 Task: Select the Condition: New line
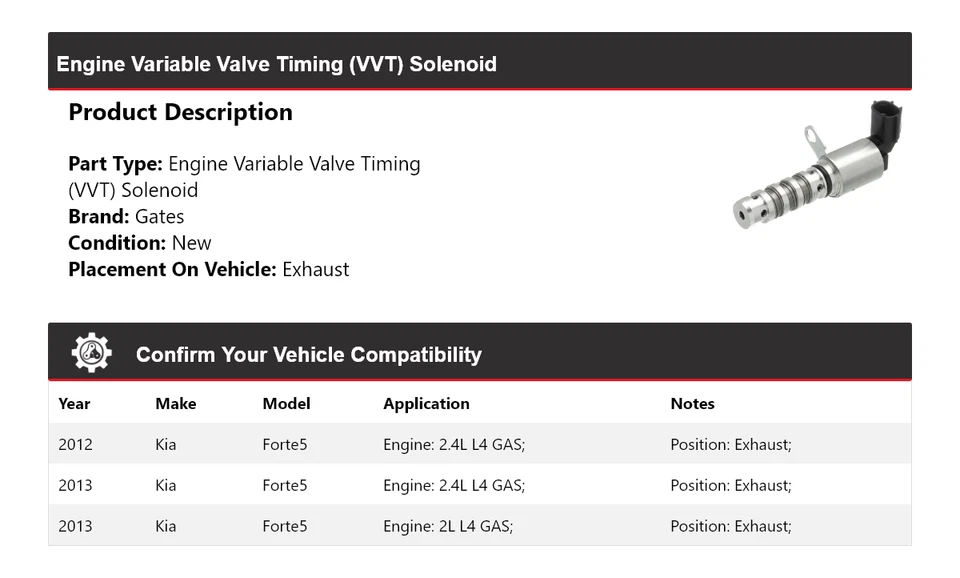click(140, 243)
